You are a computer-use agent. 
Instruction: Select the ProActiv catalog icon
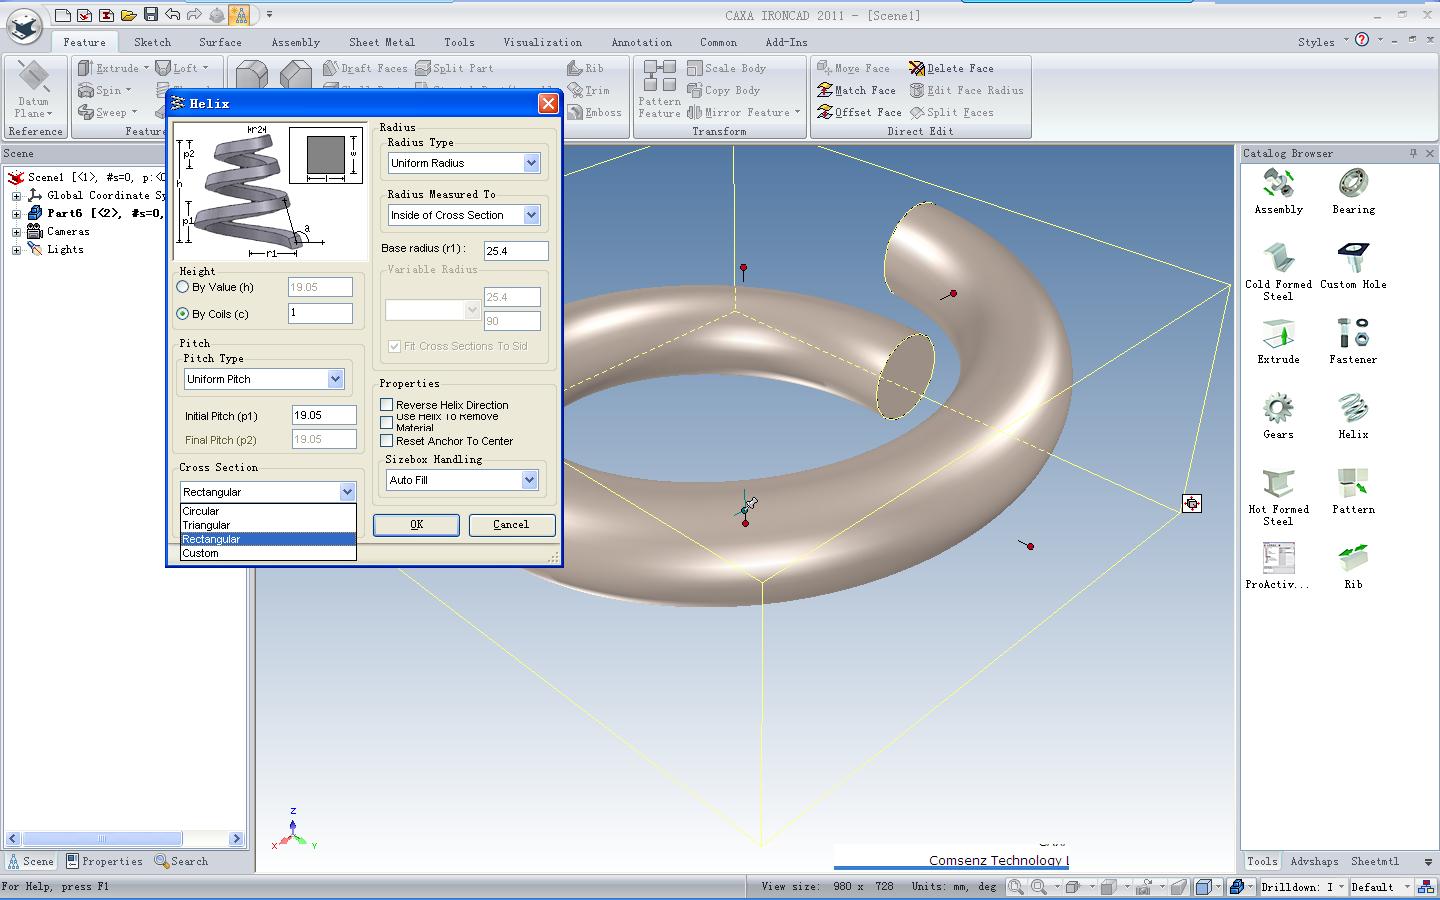pyautogui.click(x=1278, y=559)
